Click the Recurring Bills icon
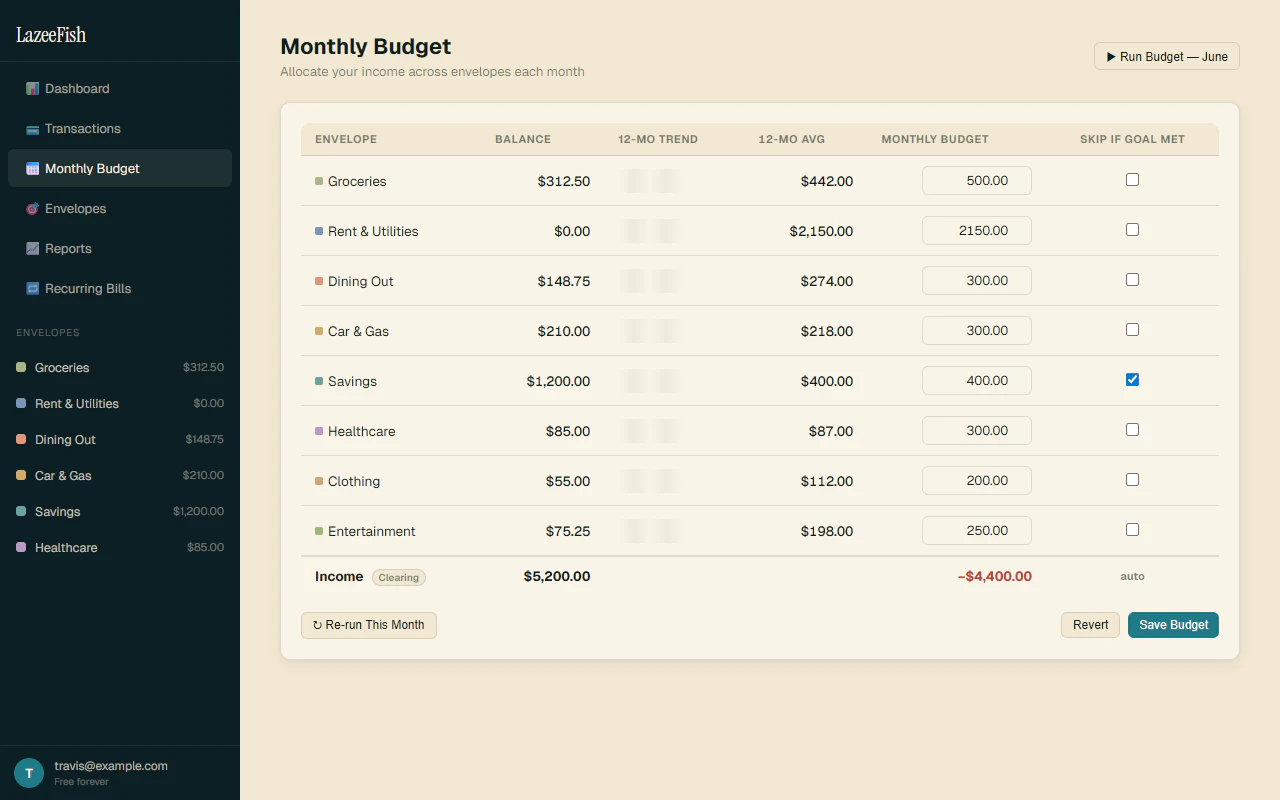The height and width of the screenshot is (800, 1280). [x=33, y=289]
